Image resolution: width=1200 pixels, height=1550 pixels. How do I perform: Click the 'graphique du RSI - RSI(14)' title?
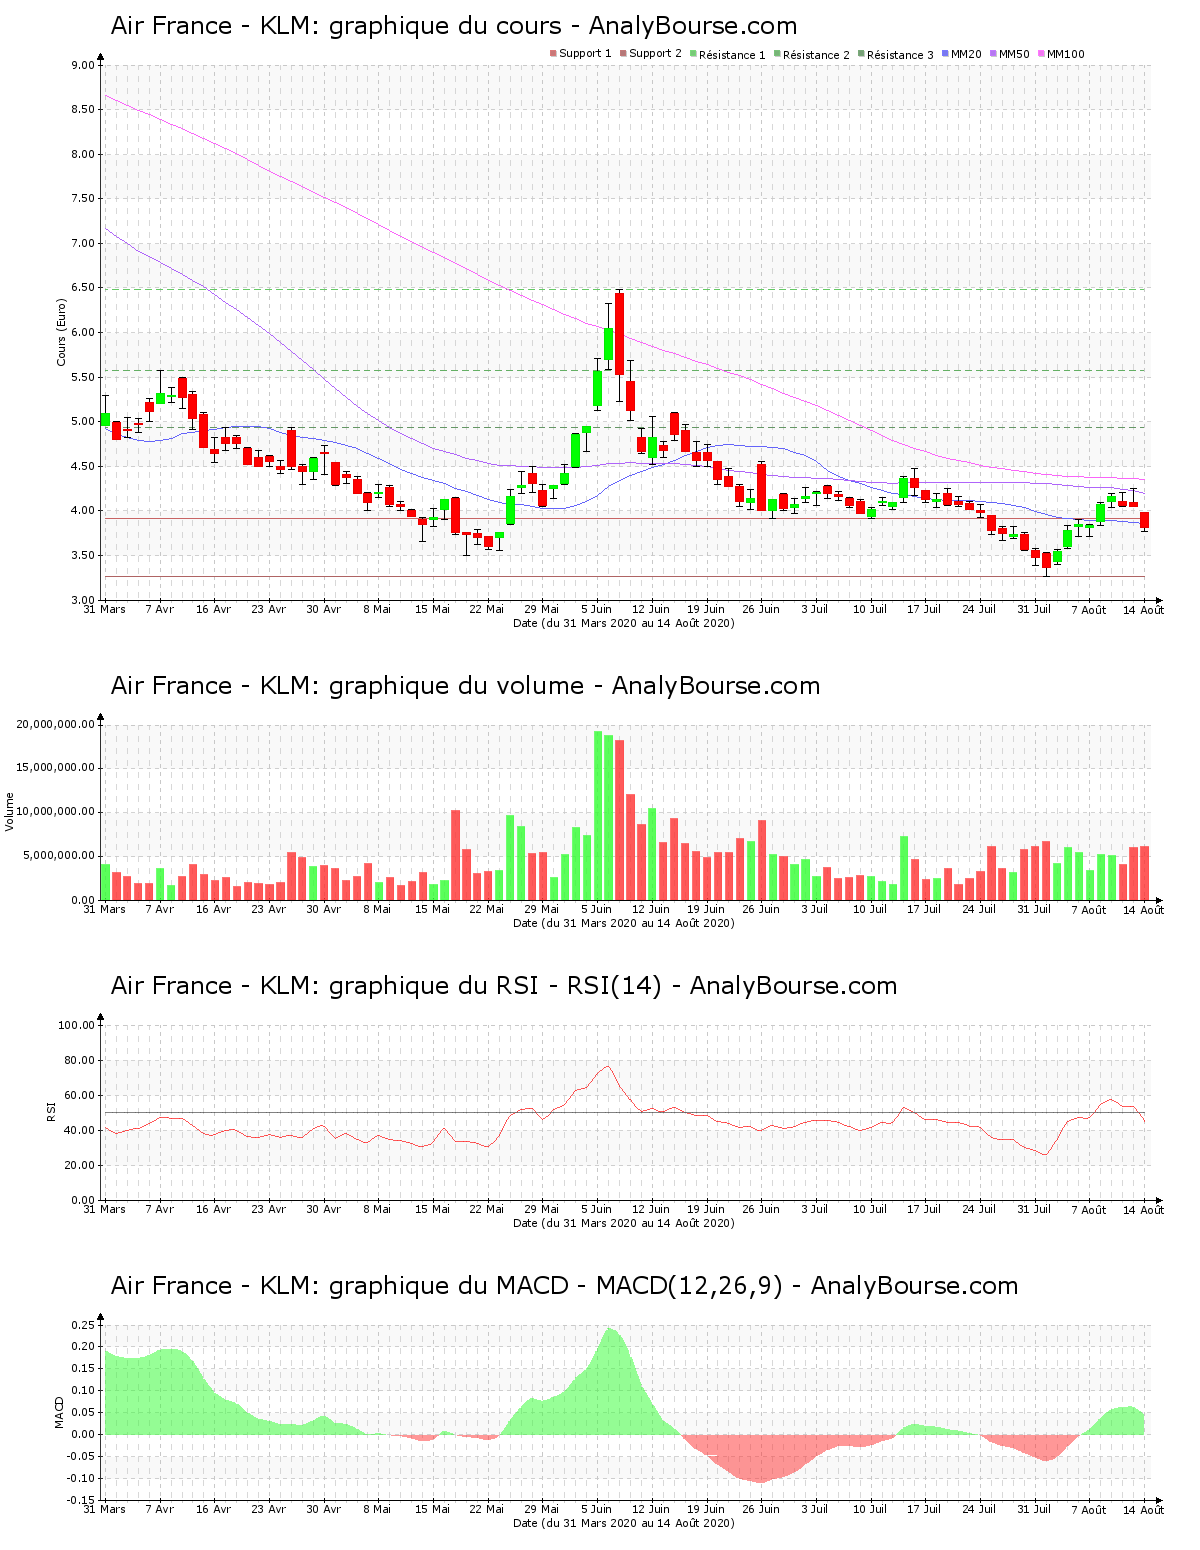tap(504, 986)
